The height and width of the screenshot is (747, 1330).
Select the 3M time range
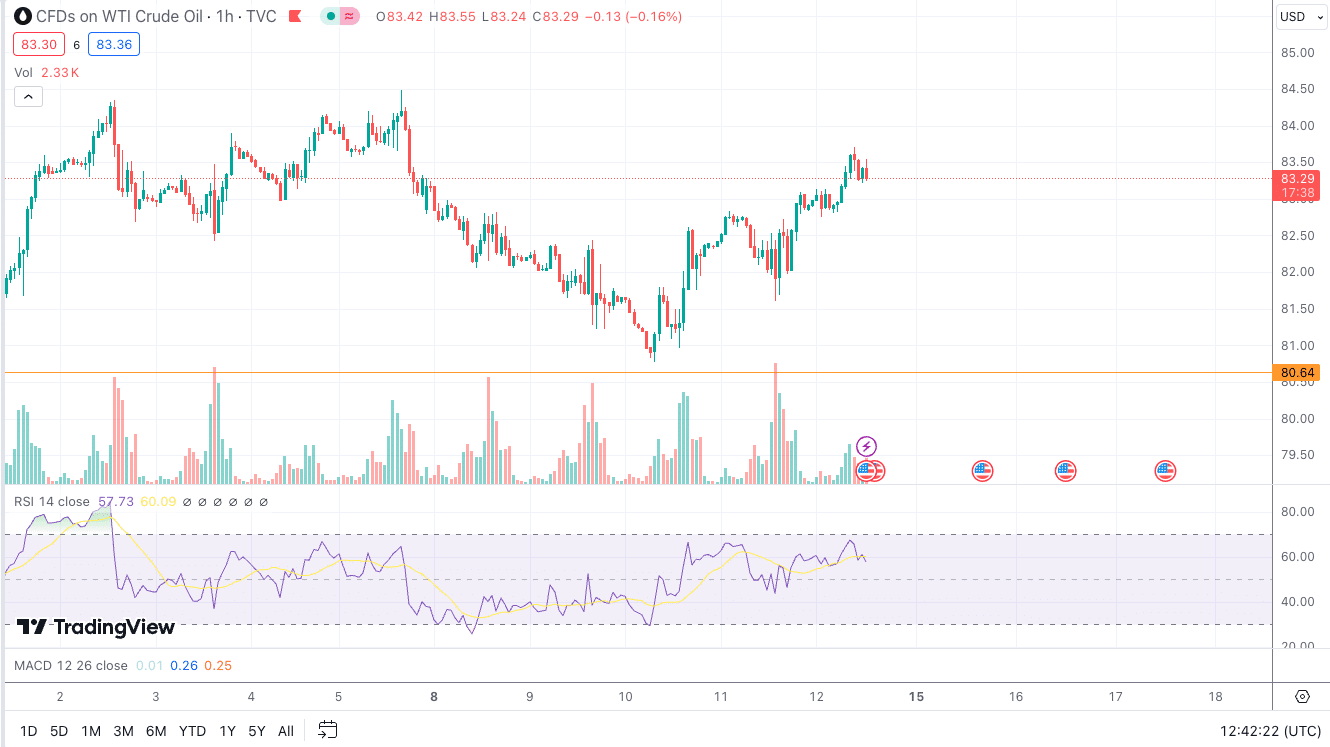point(123,731)
